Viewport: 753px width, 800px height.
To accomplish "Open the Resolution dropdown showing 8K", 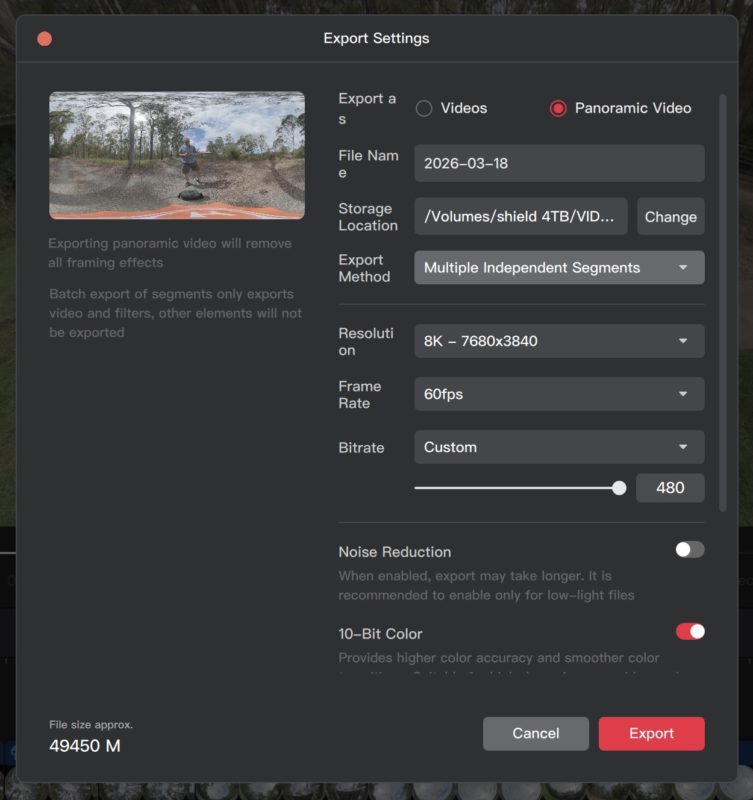I will coord(559,341).
